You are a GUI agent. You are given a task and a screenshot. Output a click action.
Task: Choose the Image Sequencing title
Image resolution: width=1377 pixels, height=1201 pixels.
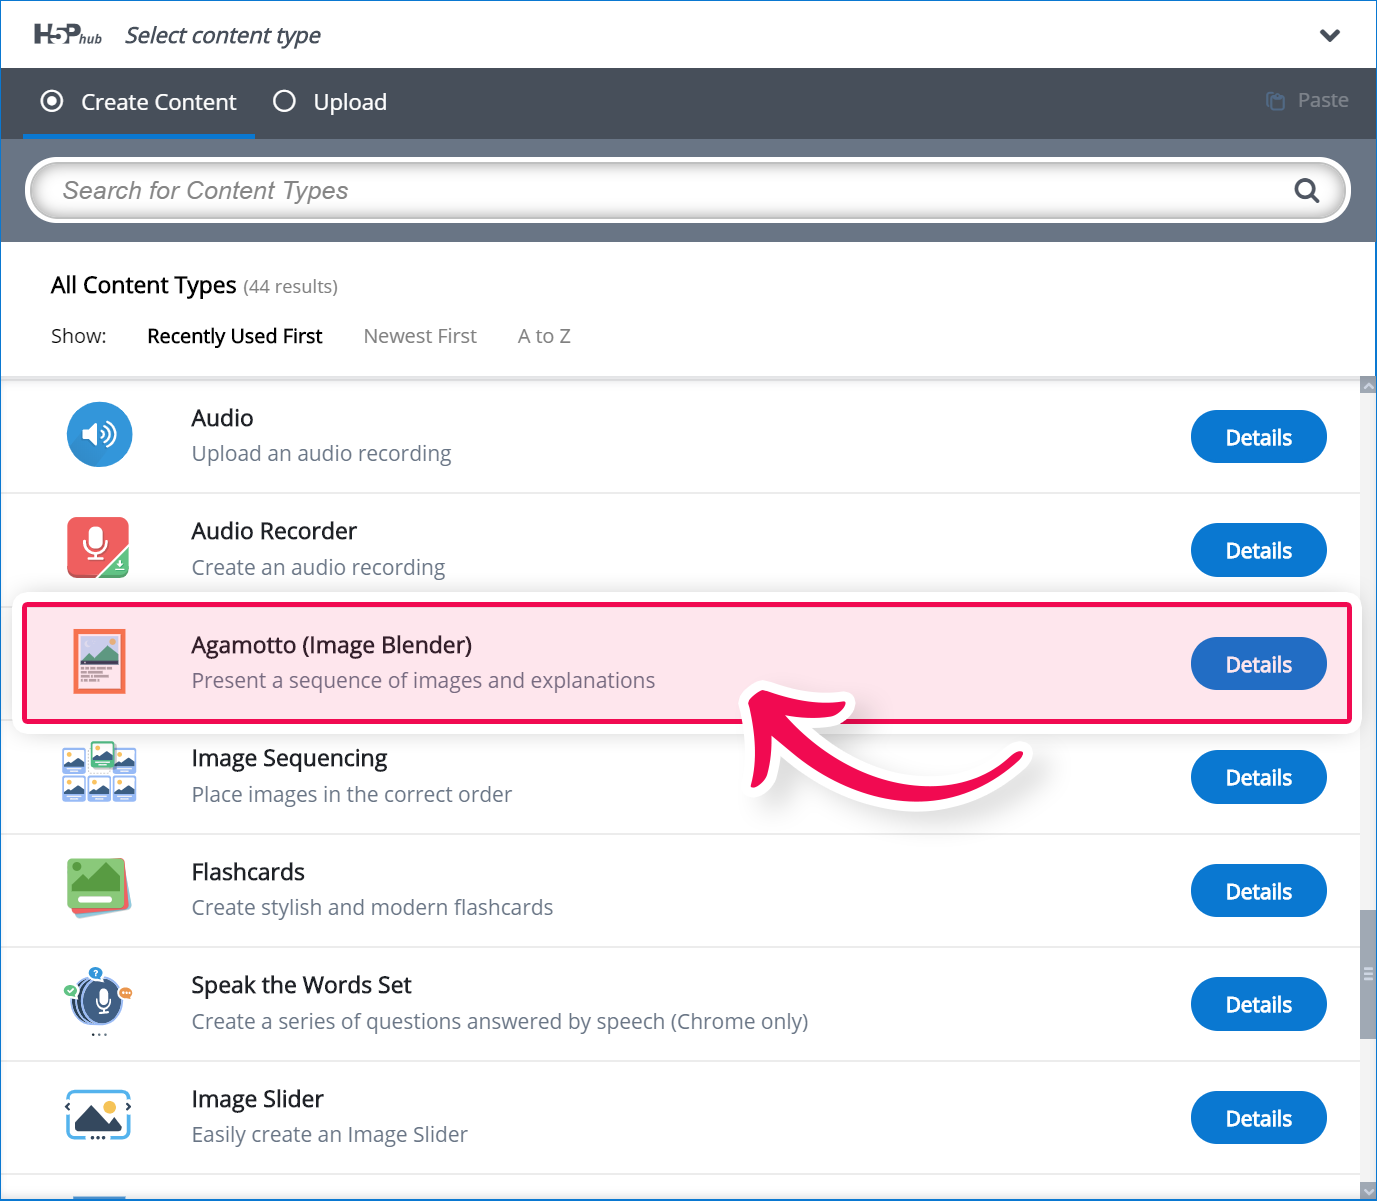[x=289, y=759]
